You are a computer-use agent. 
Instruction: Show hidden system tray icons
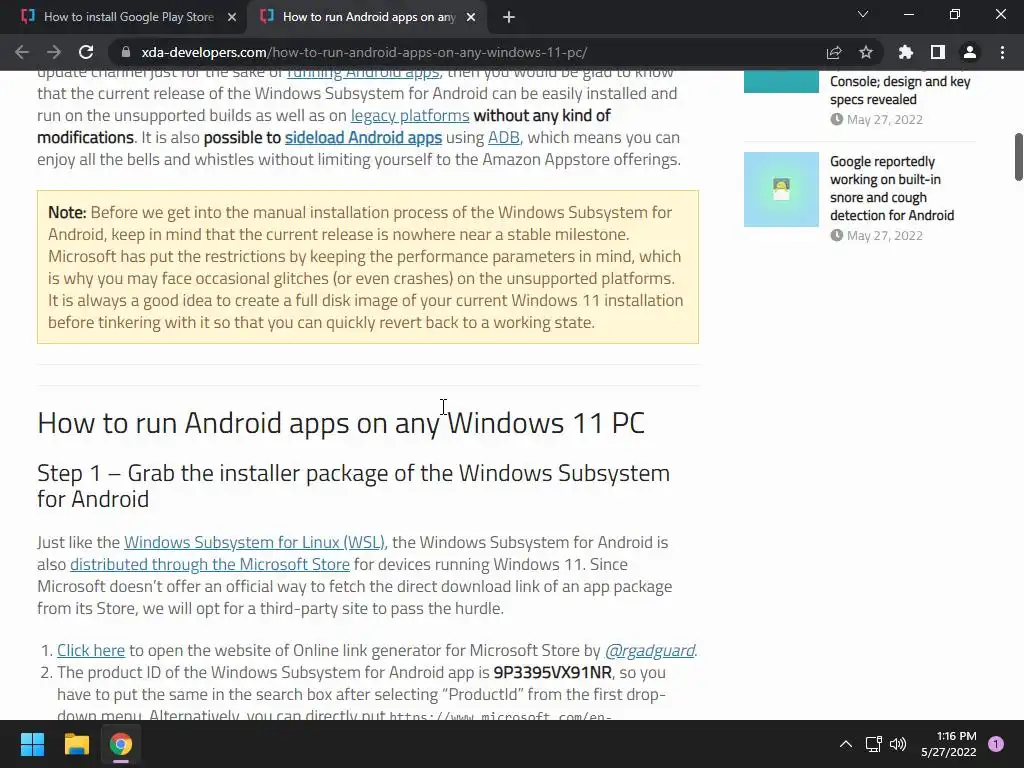click(846, 744)
